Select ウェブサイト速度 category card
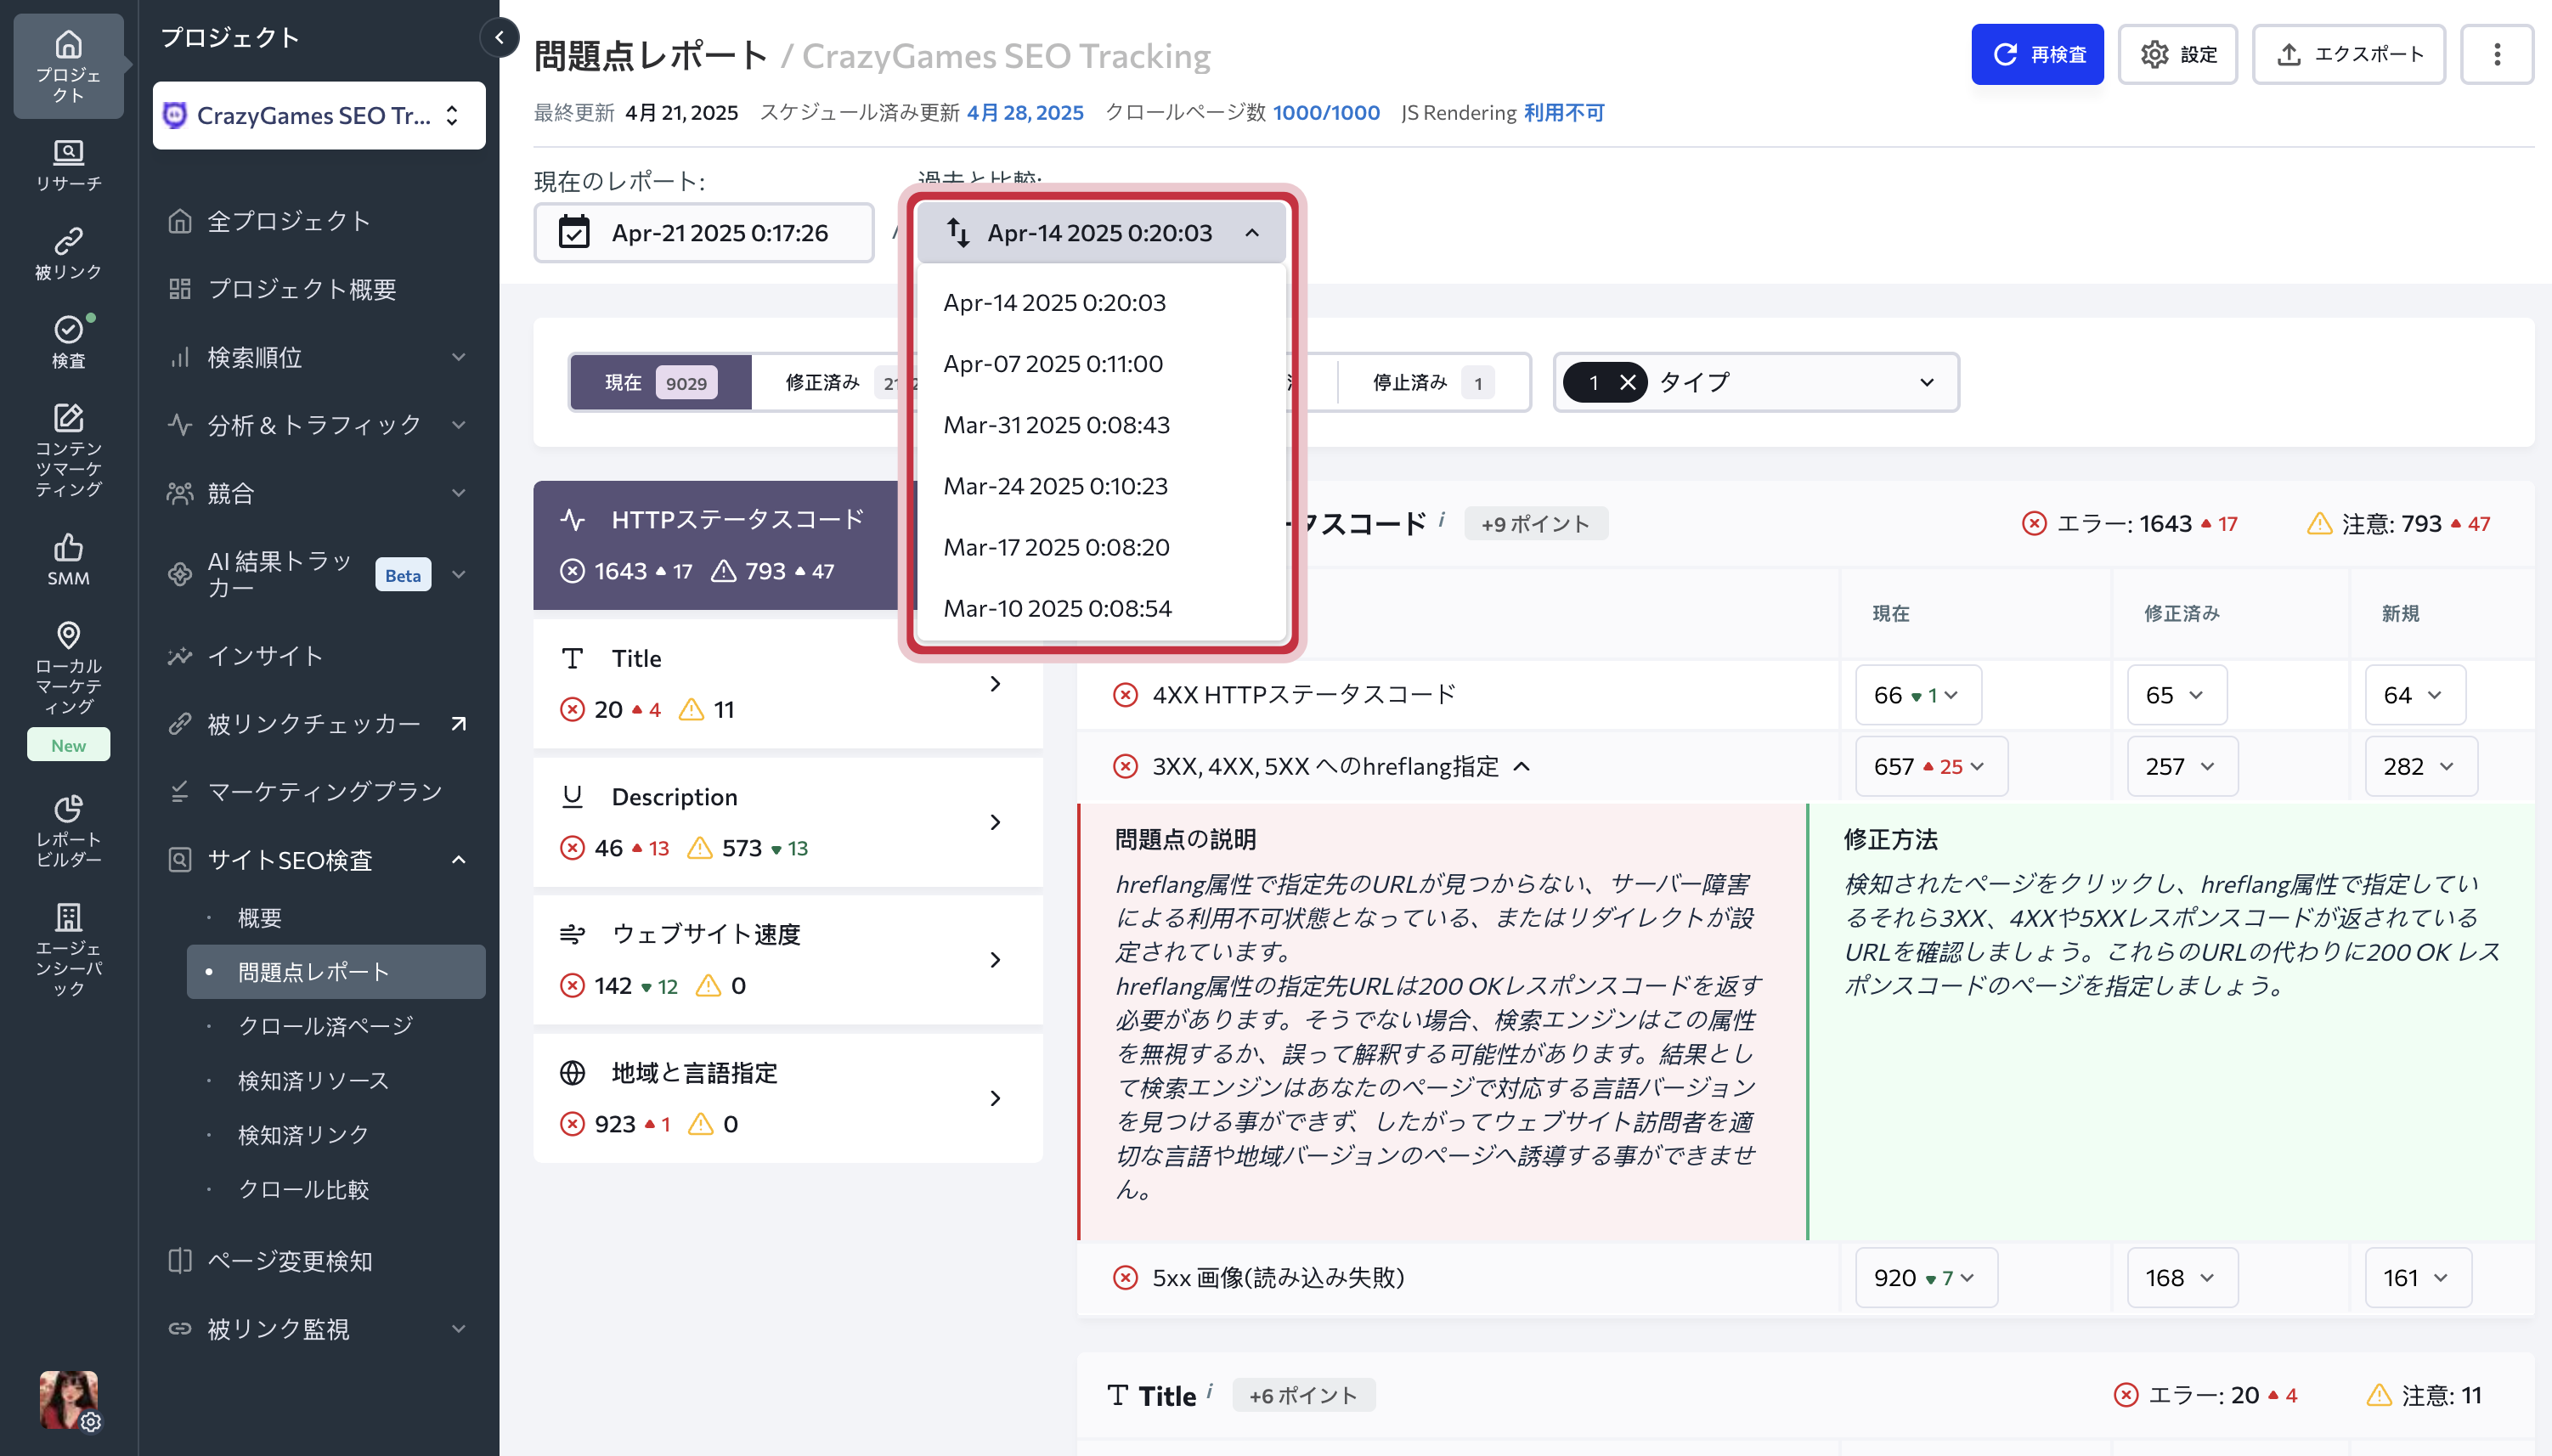The image size is (2552, 1456). (788, 960)
